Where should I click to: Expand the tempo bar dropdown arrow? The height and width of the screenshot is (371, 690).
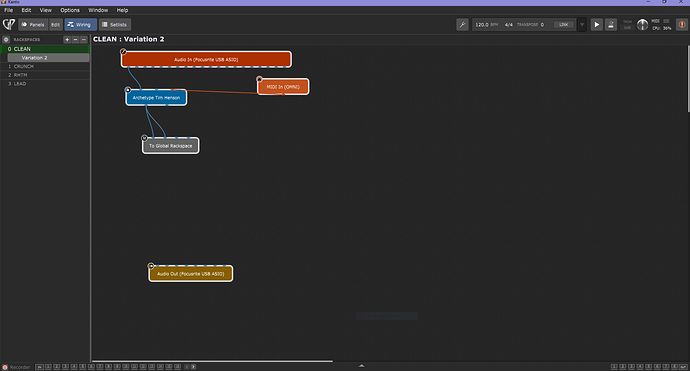[x=582, y=25]
